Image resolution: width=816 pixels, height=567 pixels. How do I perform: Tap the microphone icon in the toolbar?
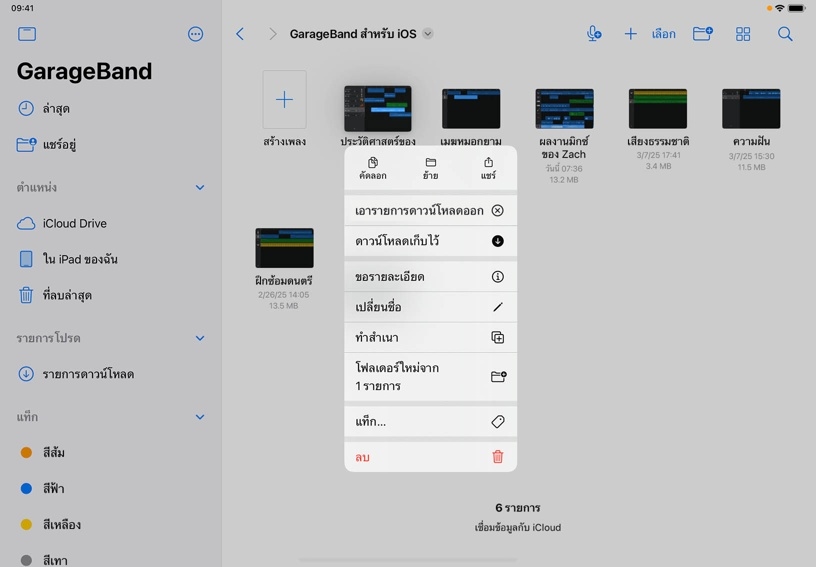(x=594, y=34)
